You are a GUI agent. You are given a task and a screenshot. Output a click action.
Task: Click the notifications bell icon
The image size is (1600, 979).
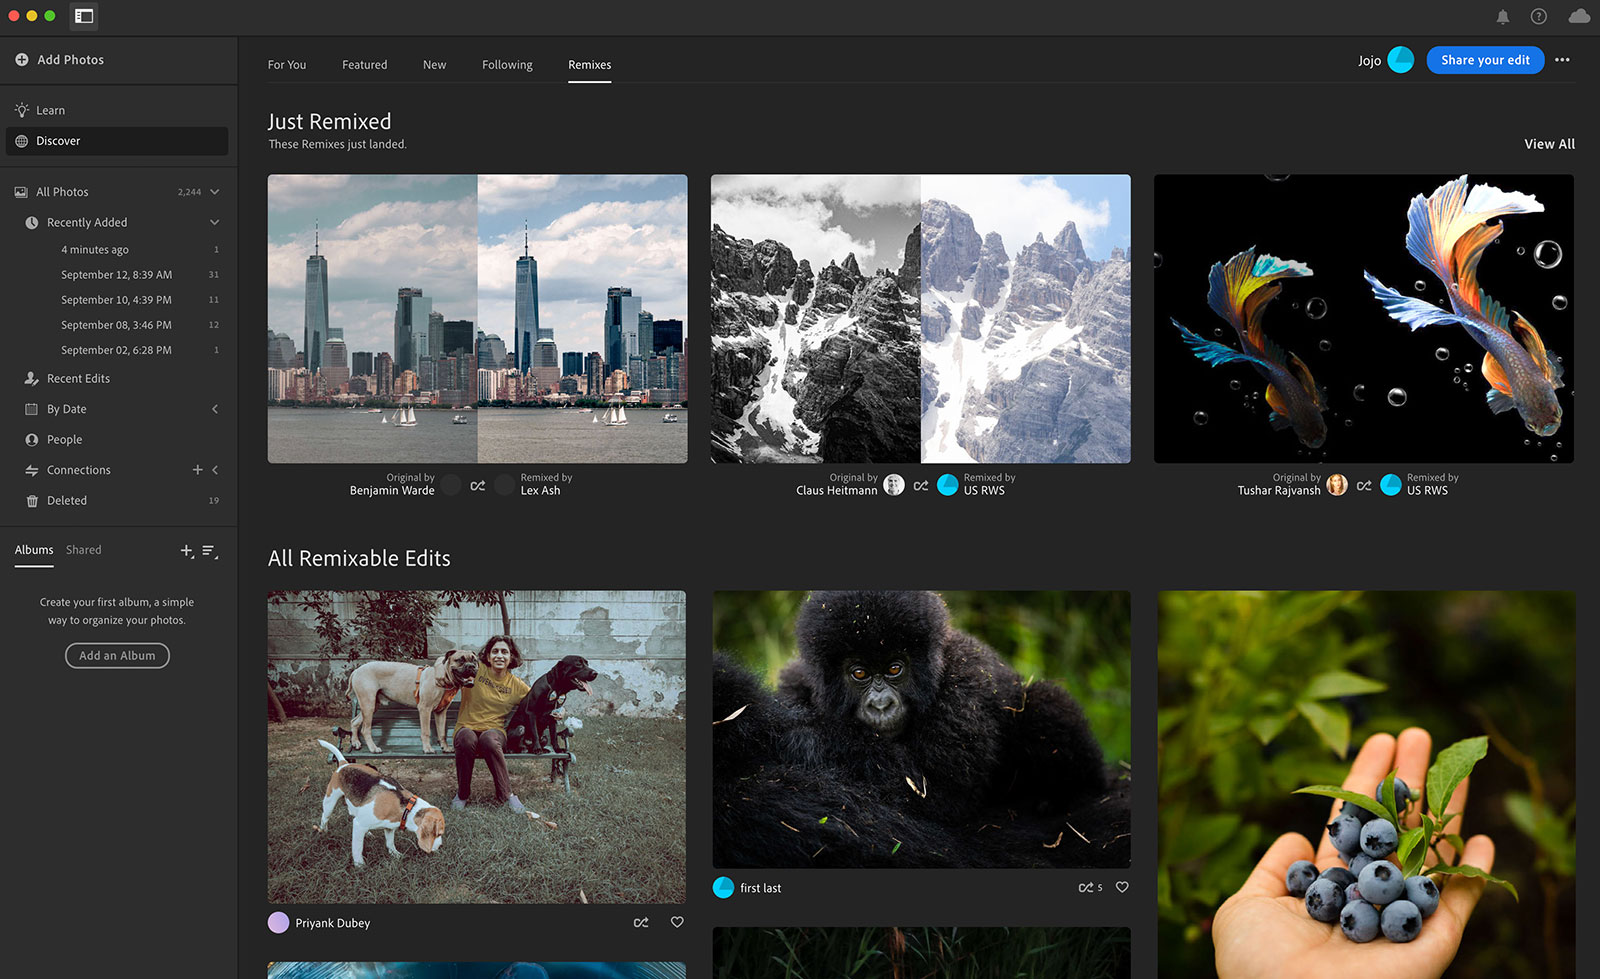[1502, 17]
